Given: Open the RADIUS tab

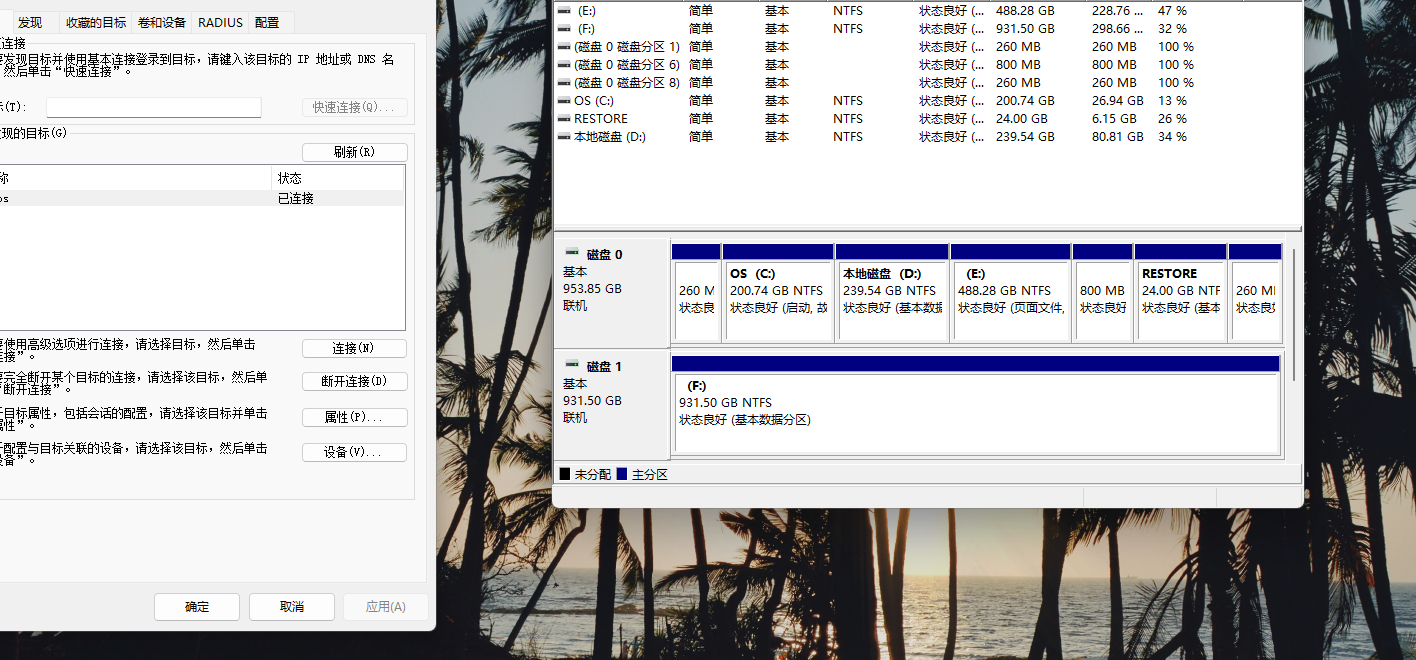Looking at the screenshot, I should click(x=220, y=22).
